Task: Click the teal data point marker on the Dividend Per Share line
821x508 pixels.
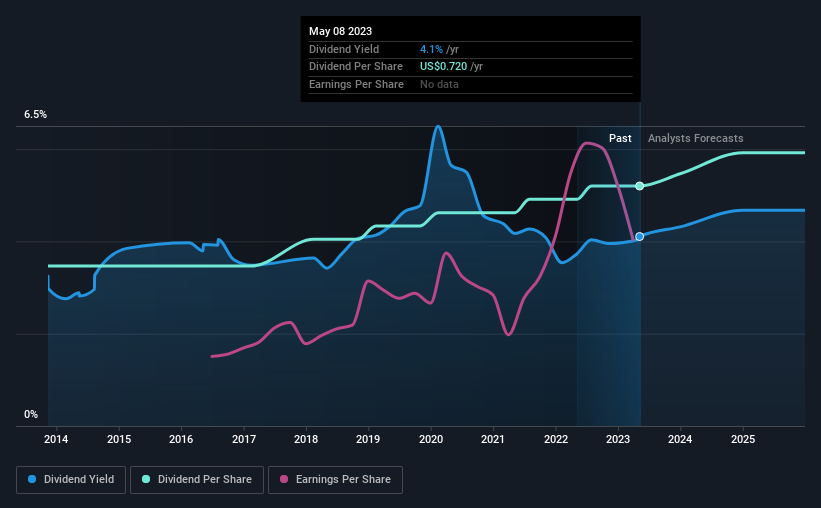Action: click(x=639, y=186)
